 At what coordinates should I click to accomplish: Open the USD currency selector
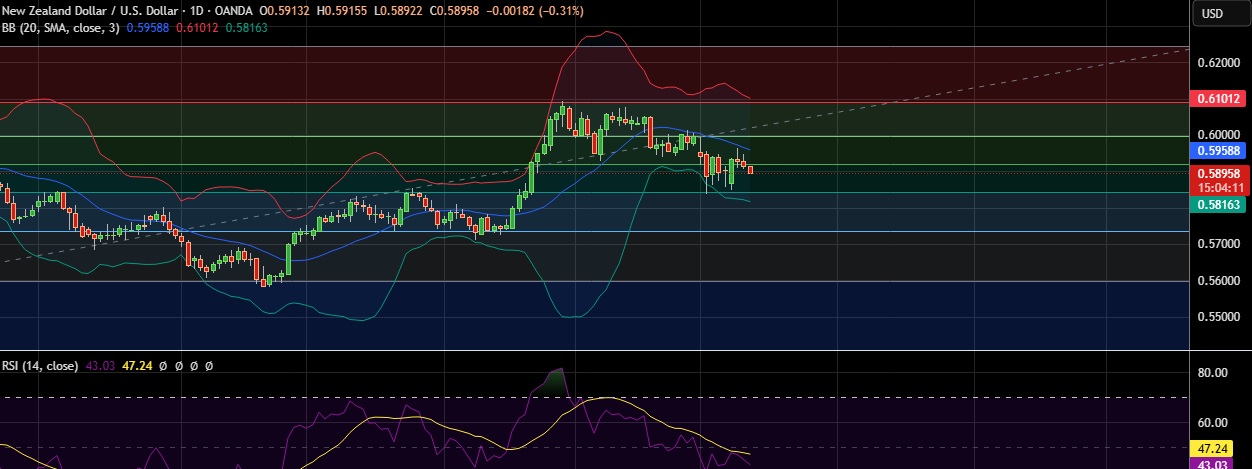click(1212, 13)
